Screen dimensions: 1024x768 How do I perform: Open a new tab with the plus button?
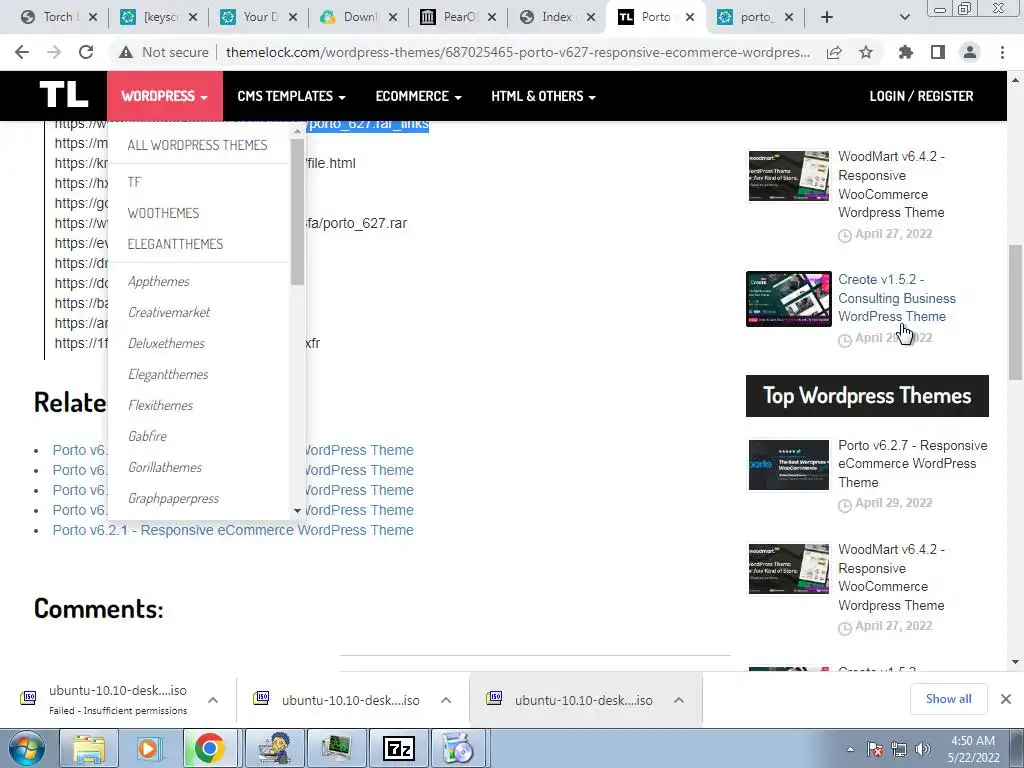point(827,17)
